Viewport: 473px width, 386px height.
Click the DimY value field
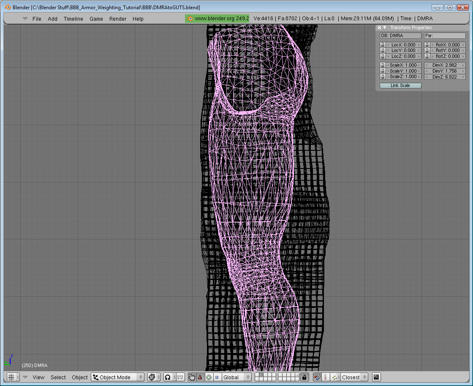(445, 71)
